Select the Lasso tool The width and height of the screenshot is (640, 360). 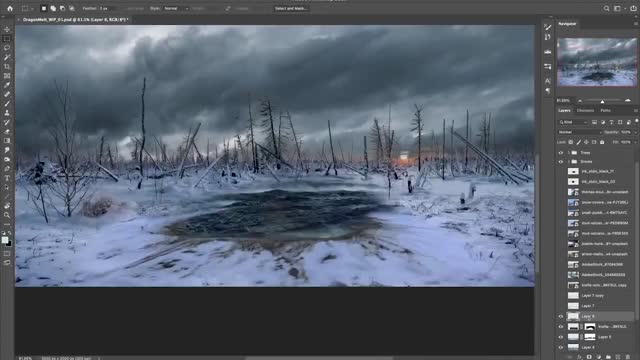(7, 48)
